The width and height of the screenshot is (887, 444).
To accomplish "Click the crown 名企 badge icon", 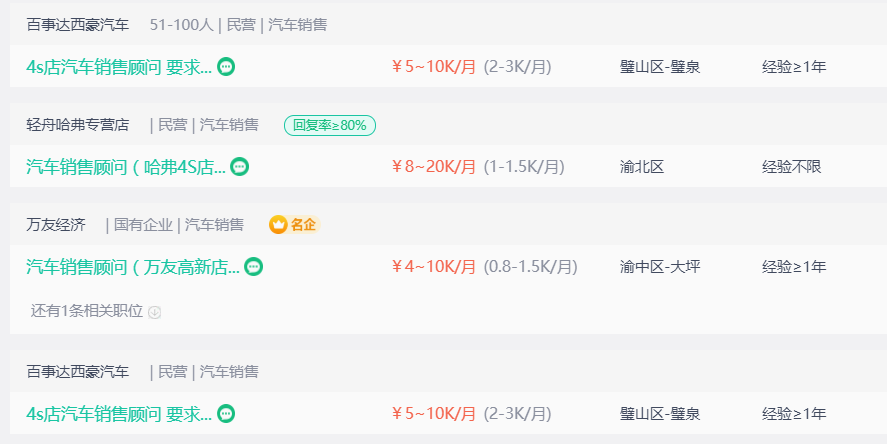I will [x=278, y=225].
